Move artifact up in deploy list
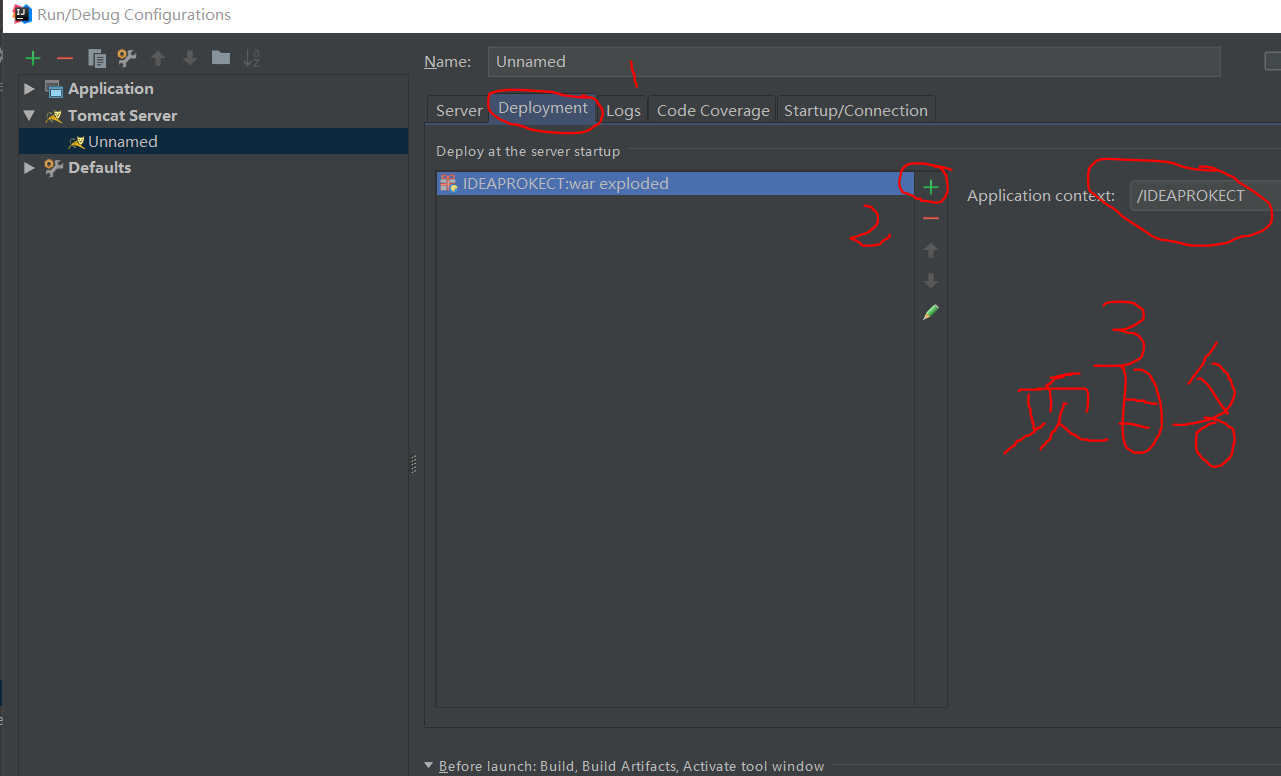The width and height of the screenshot is (1281, 776). (931, 250)
